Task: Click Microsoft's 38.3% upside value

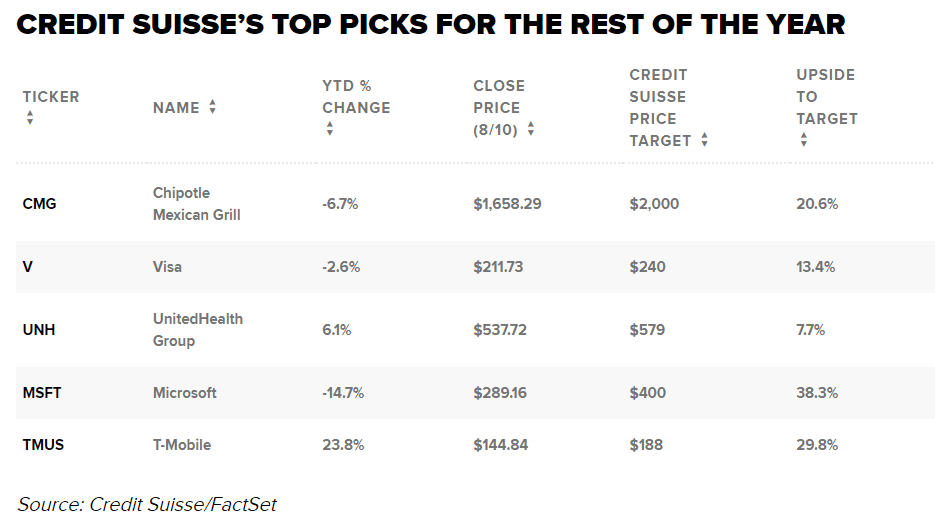Action: click(816, 393)
